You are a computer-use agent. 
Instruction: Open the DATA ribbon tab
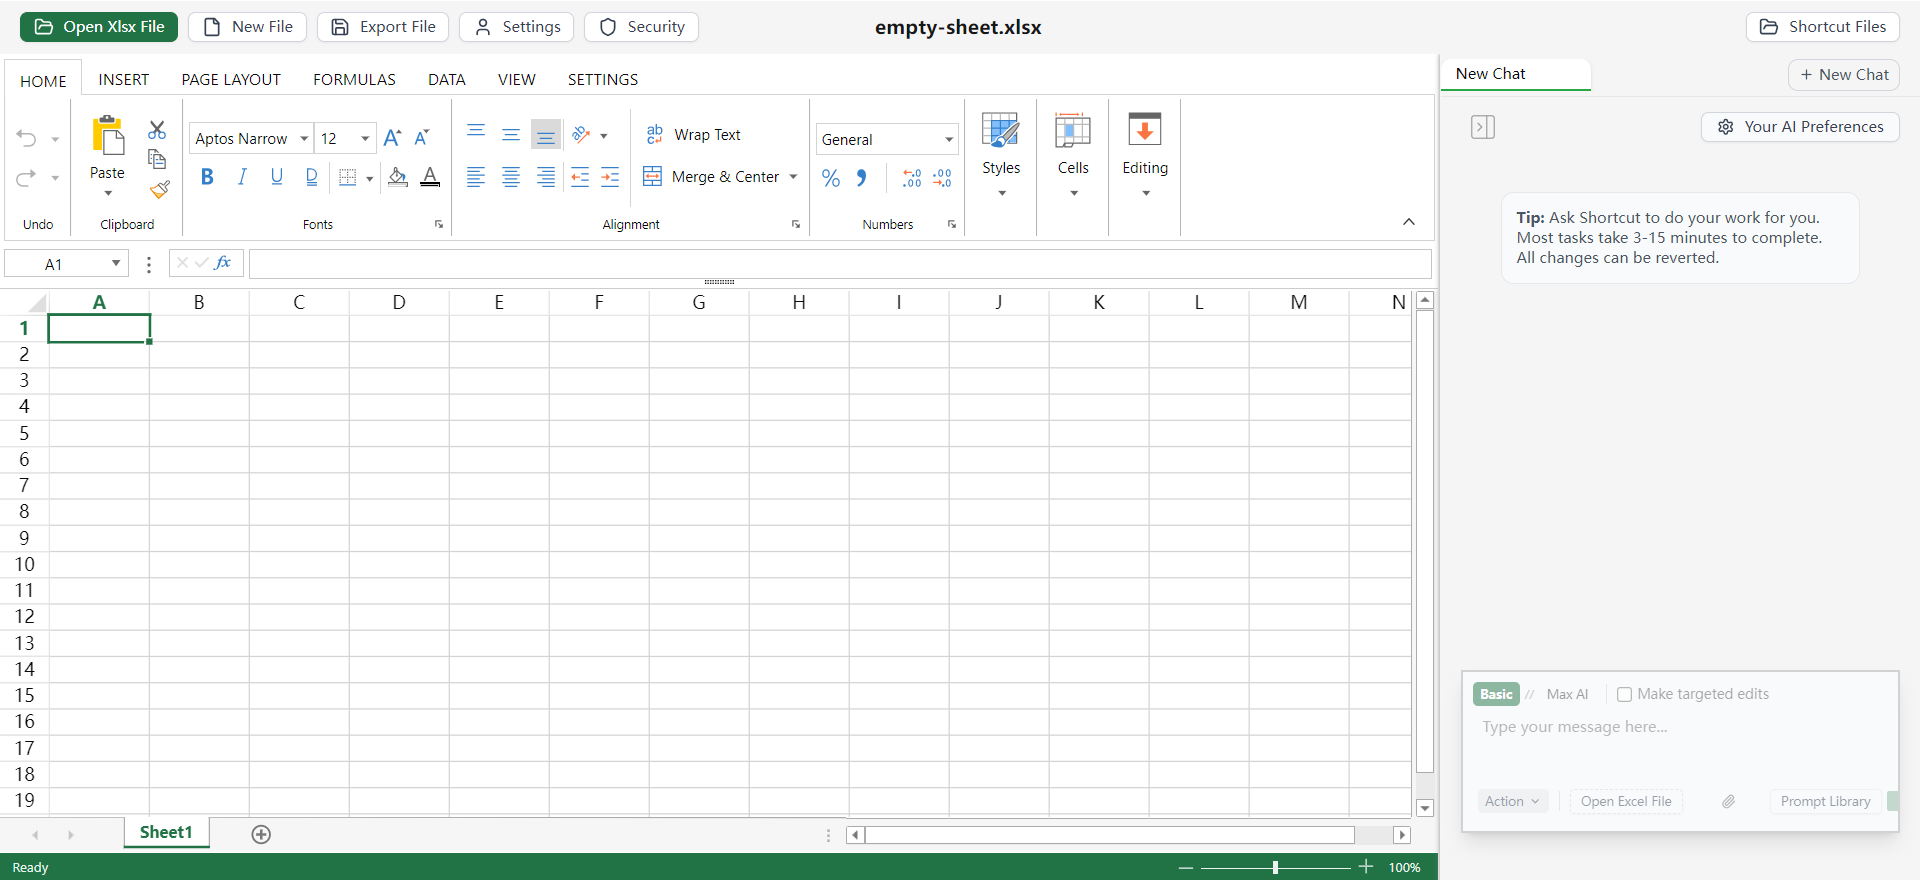[447, 79]
